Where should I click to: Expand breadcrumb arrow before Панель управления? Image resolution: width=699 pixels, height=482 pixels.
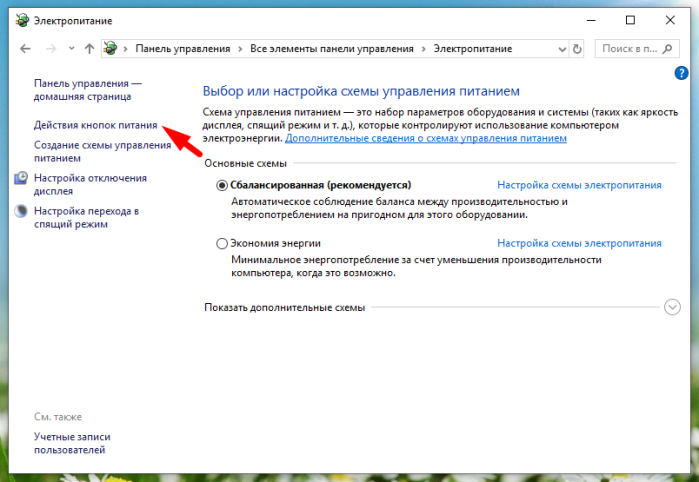point(126,49)
